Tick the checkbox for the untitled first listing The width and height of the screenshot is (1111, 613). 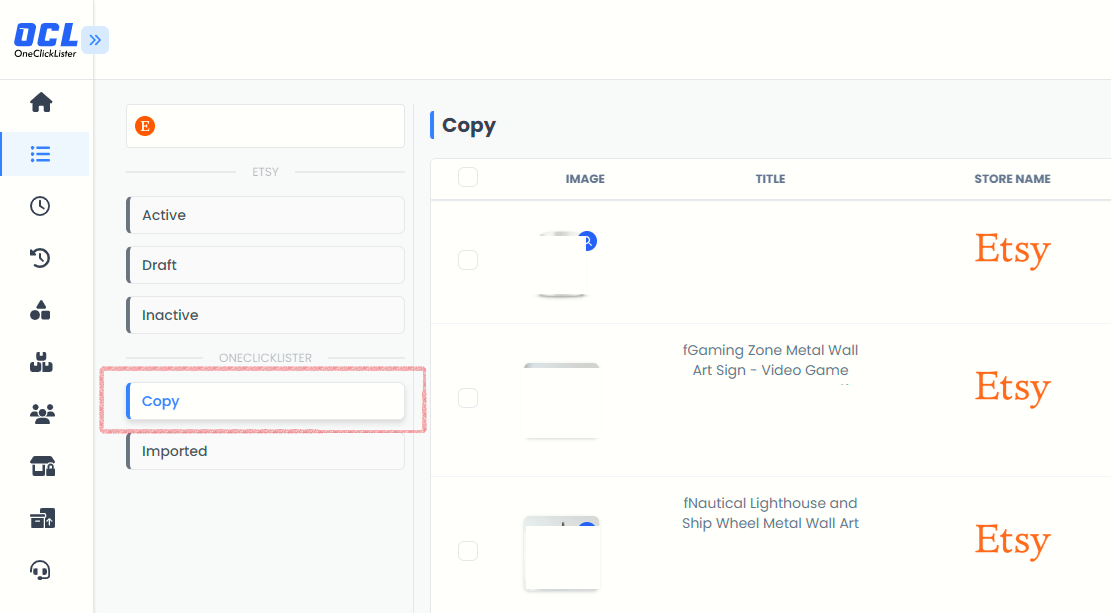(468, 260)
